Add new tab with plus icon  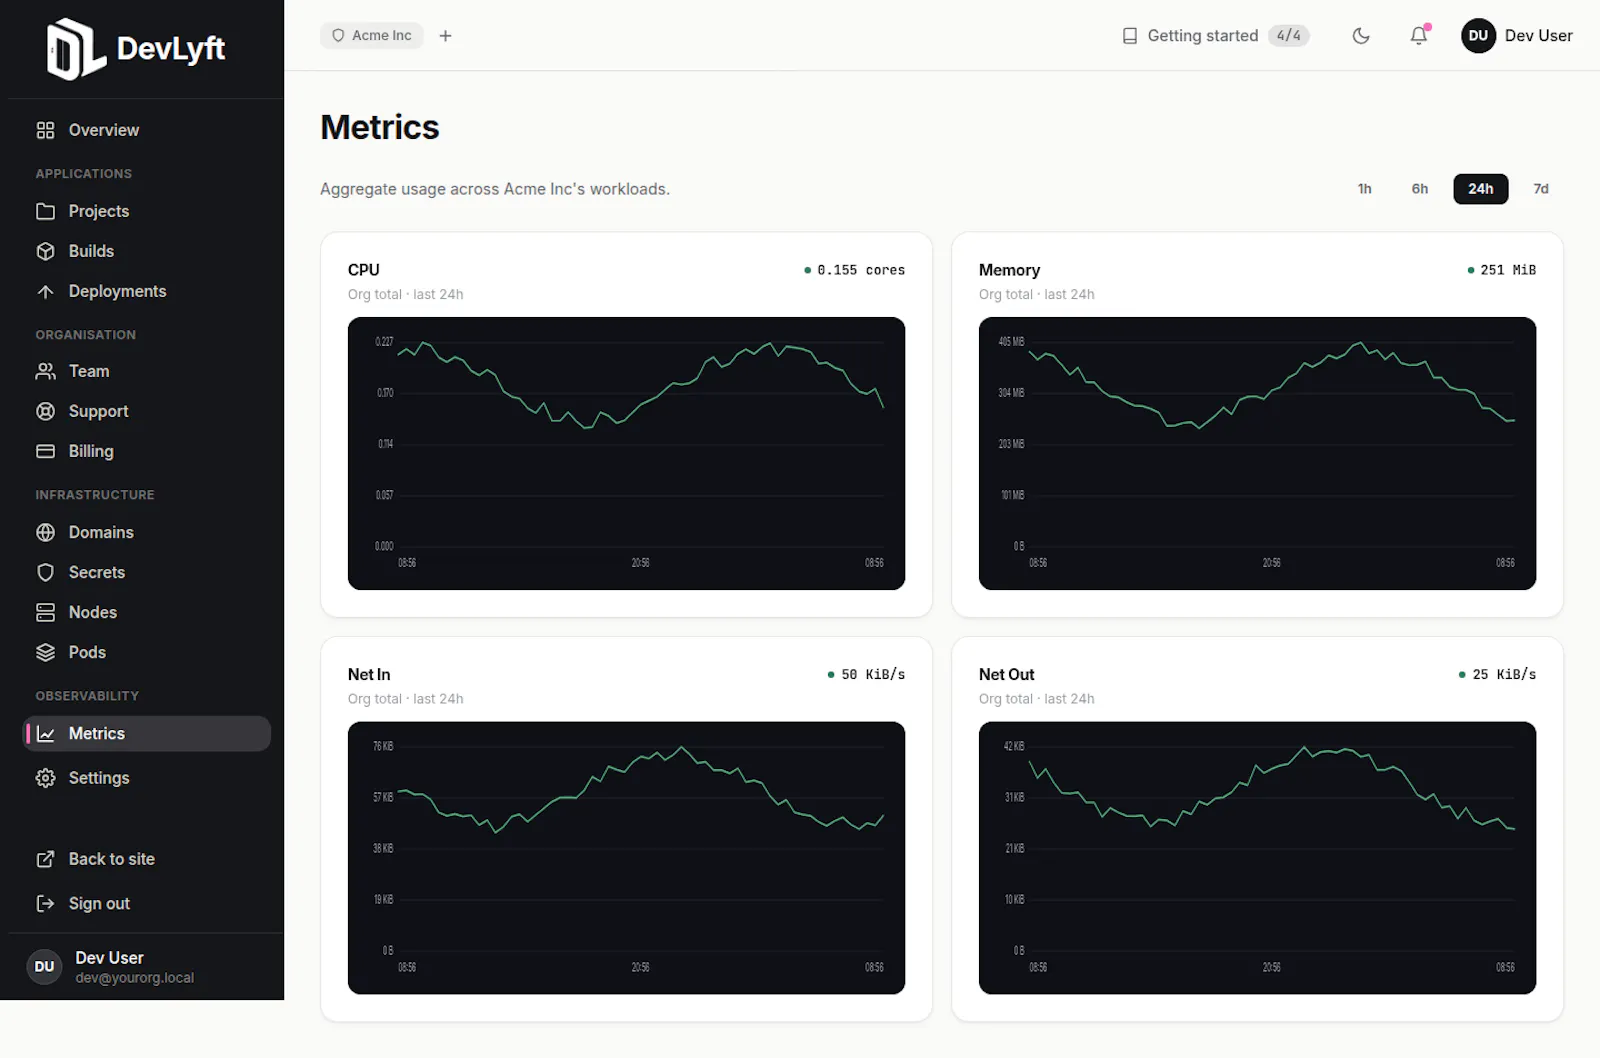446,35
